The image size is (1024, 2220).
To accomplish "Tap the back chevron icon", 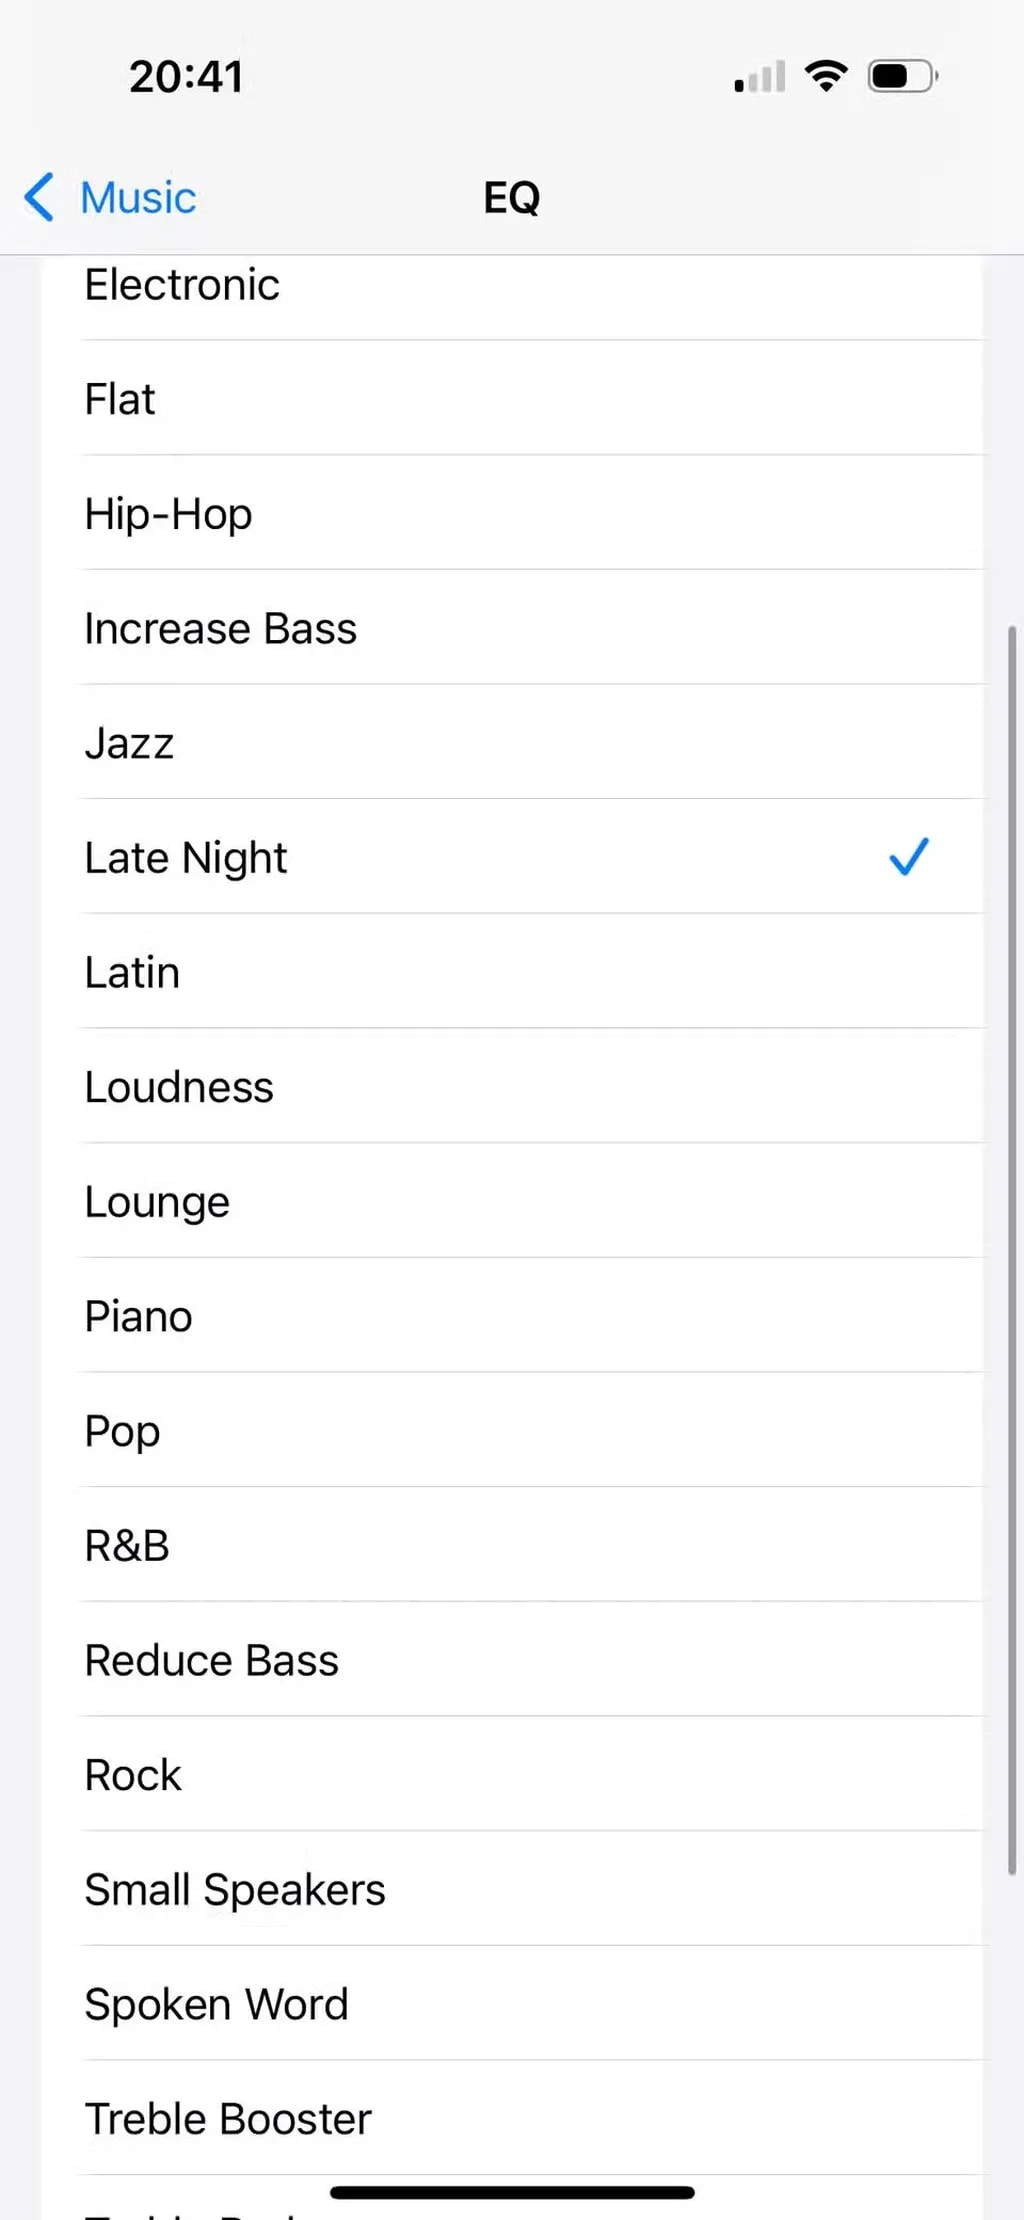I will point(40,197).
